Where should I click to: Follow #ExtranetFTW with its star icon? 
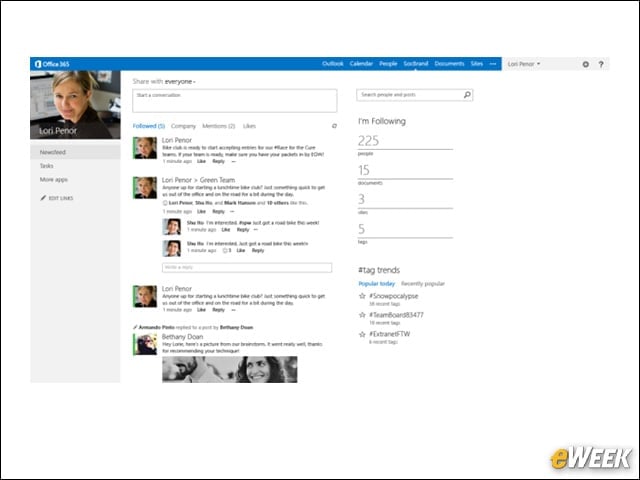click(x=362, y=334)
